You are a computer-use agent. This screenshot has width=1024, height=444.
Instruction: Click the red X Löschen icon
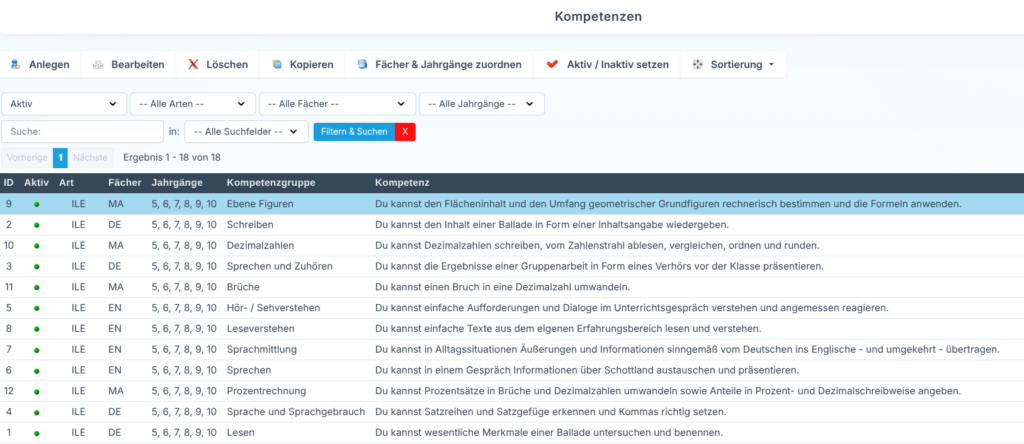pyautogui.click(x=193, y=65)
